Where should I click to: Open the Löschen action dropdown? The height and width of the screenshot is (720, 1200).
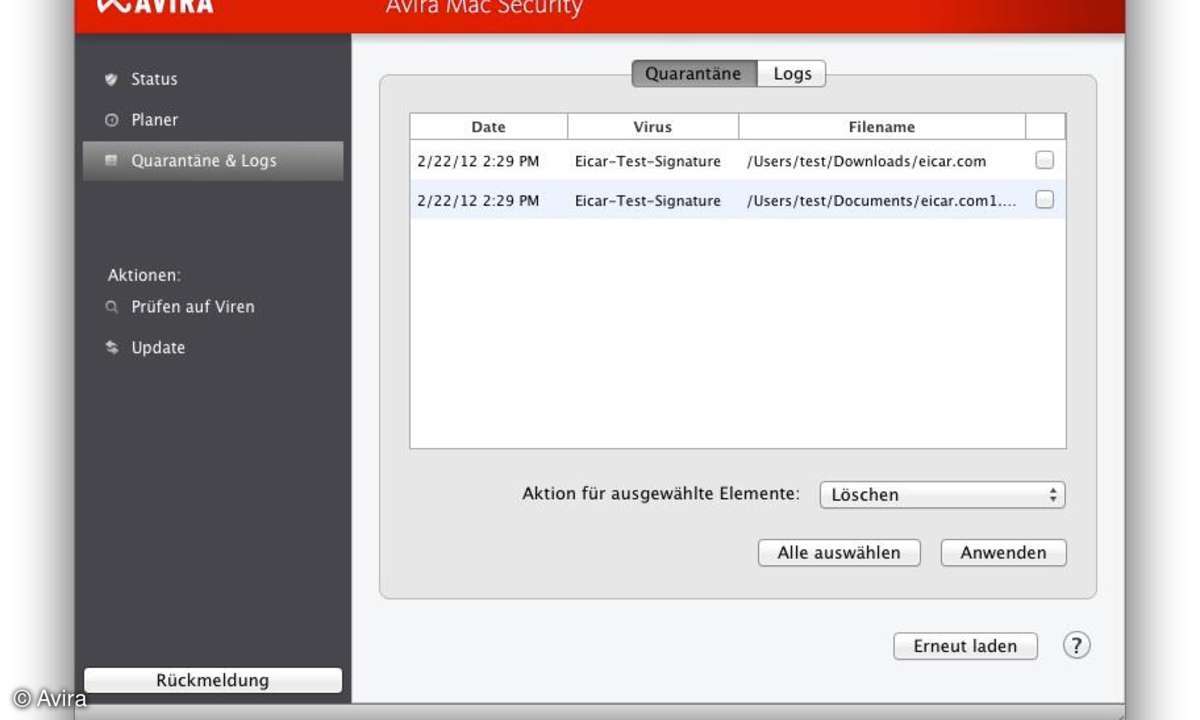click(x=942, y=495)
